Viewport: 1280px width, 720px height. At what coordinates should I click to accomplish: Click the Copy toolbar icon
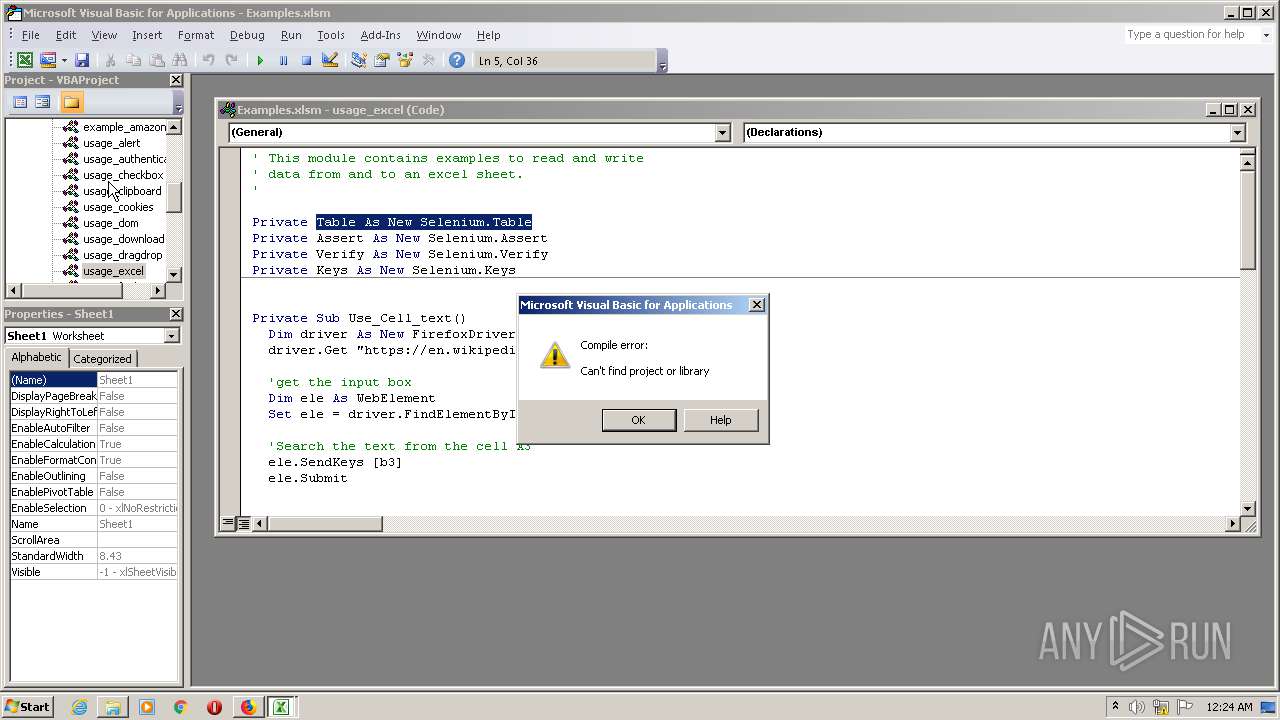pos(133,61)
